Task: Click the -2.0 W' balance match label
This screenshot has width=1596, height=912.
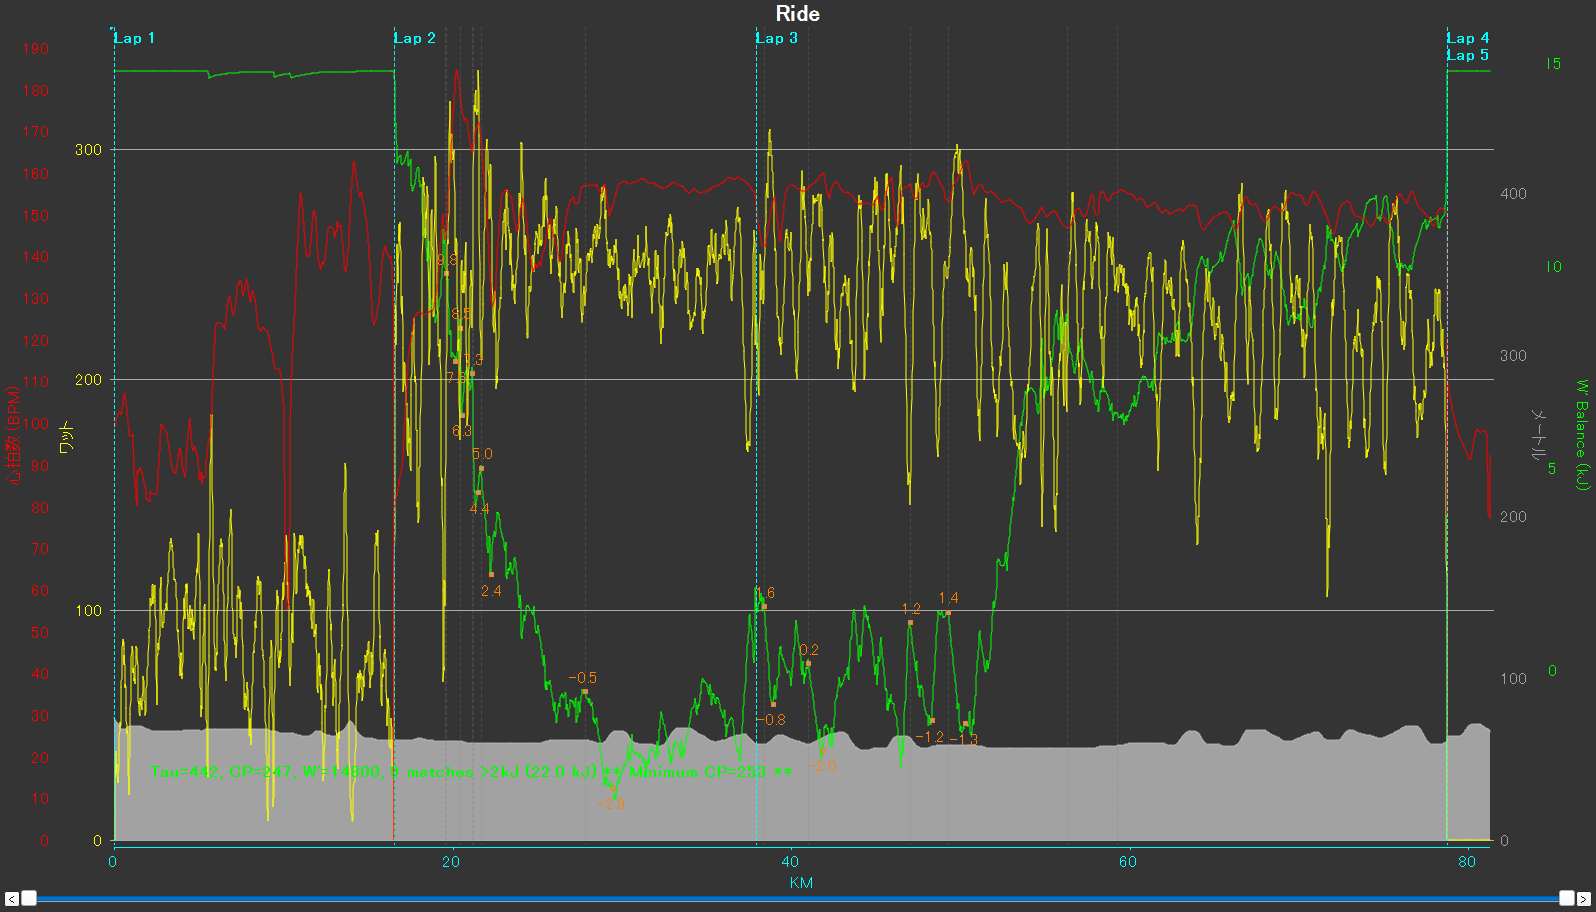Action: click(823, 767)
